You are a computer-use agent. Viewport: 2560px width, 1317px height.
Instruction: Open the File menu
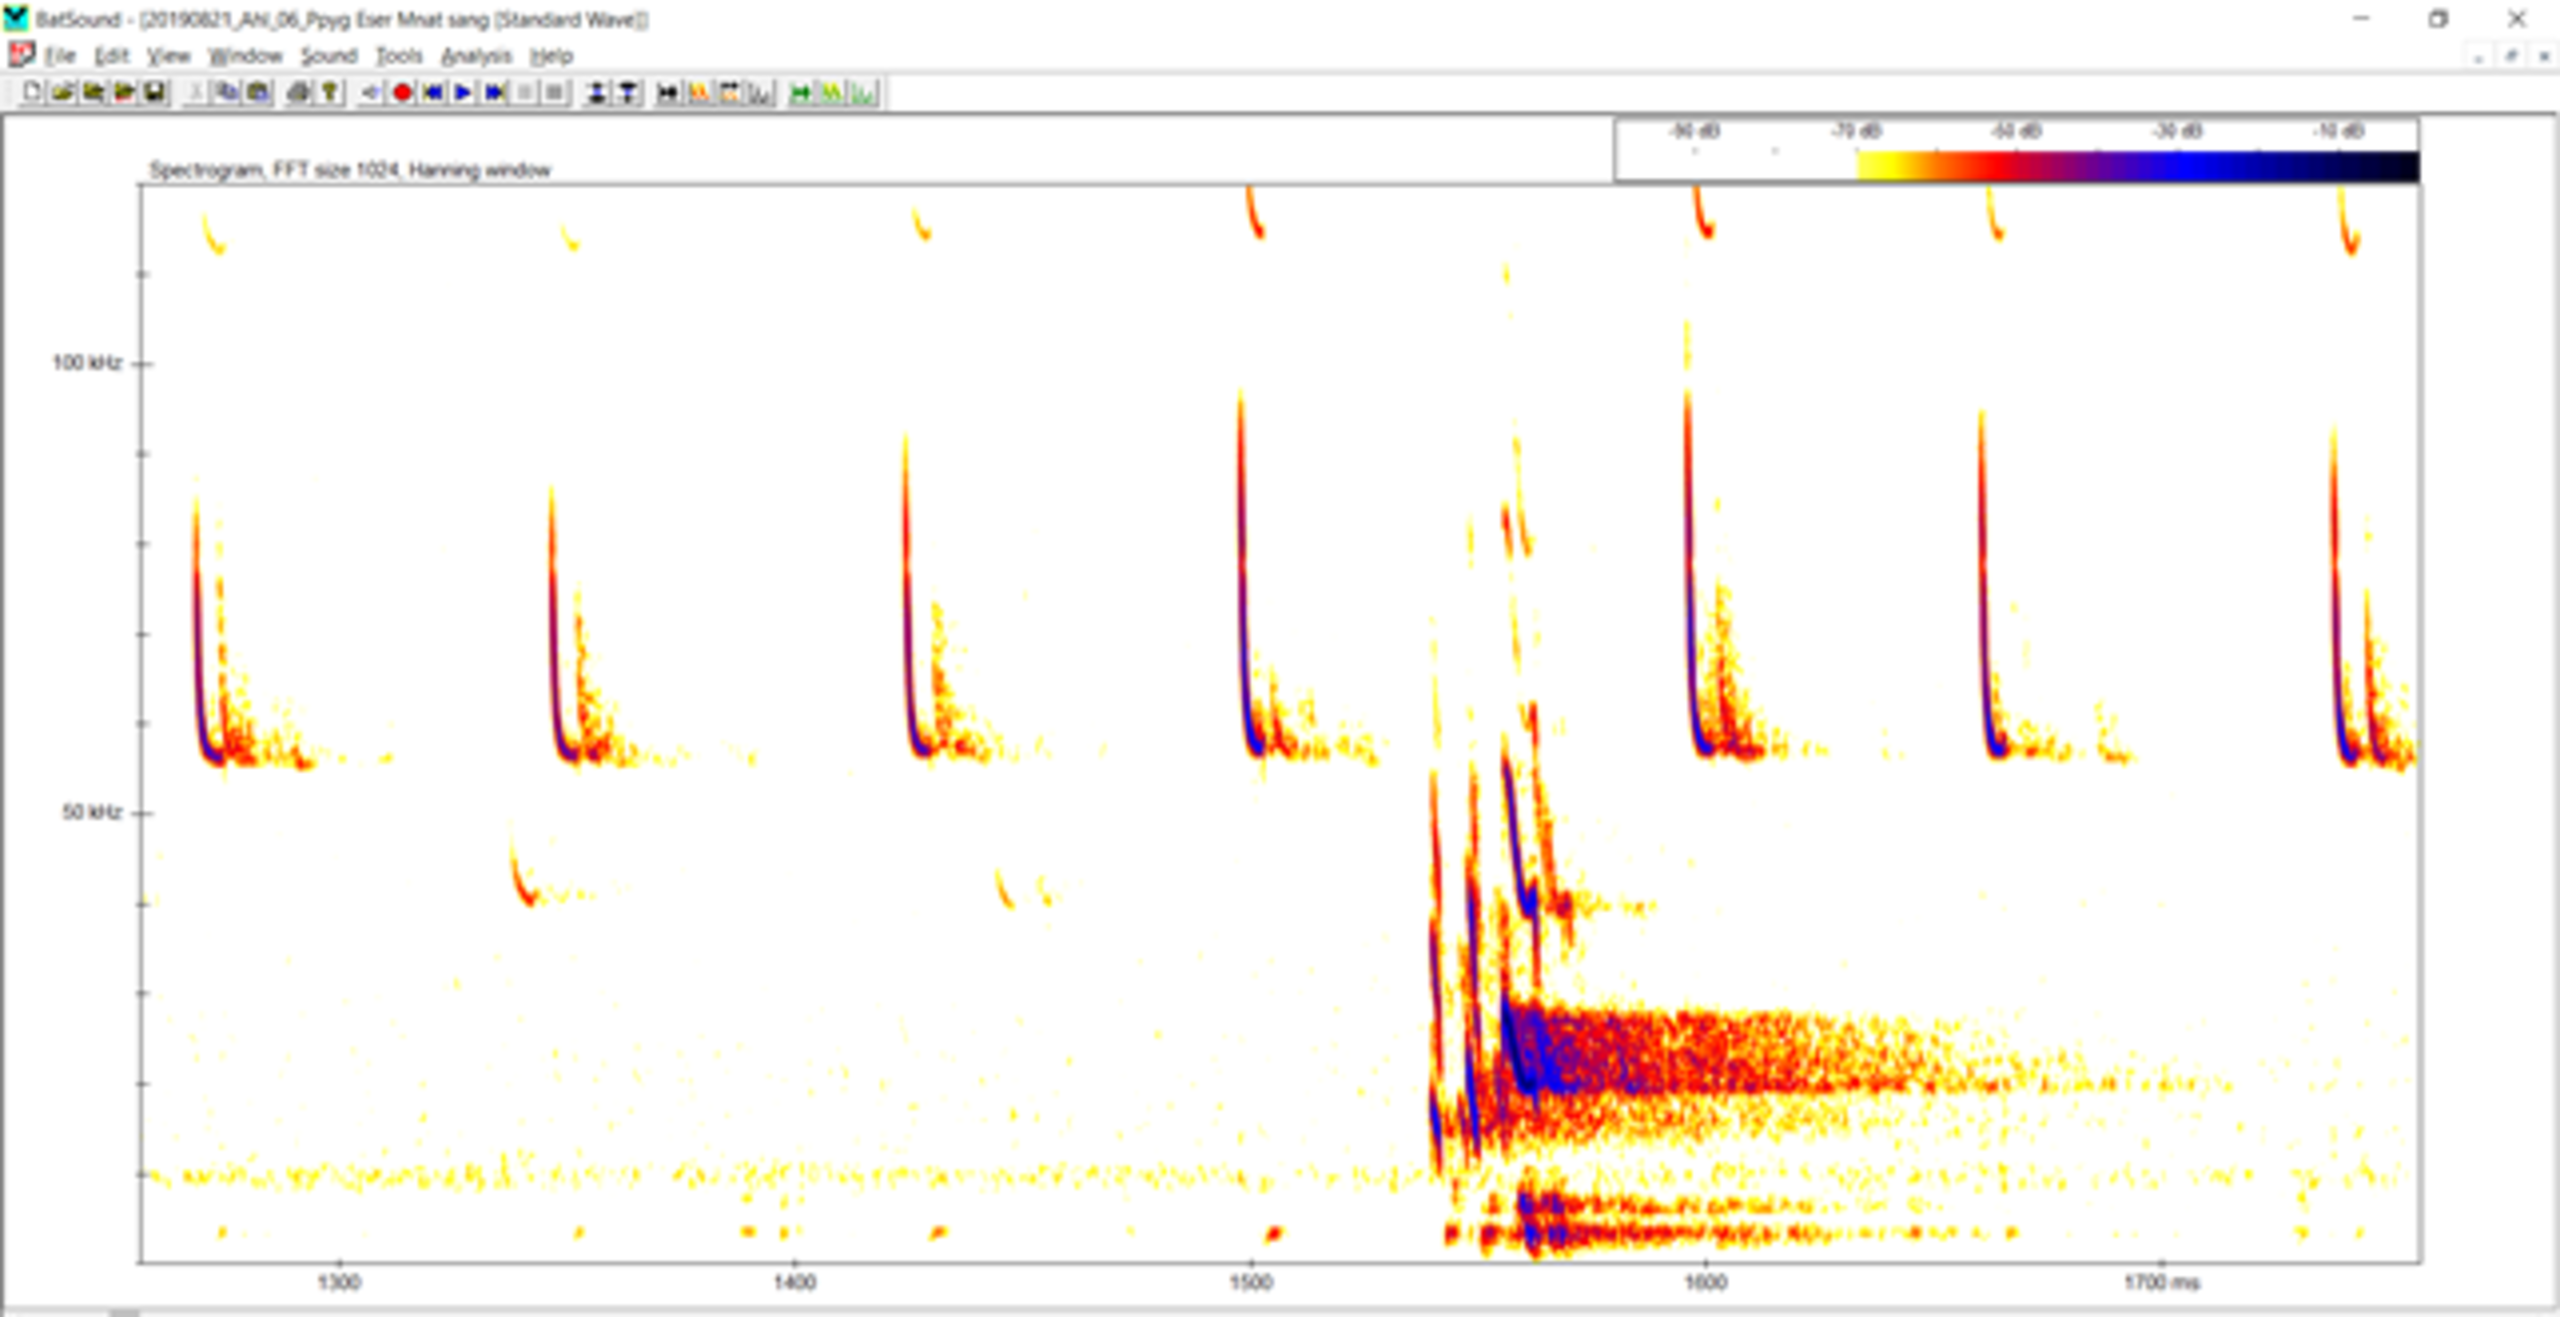(59, 56)
